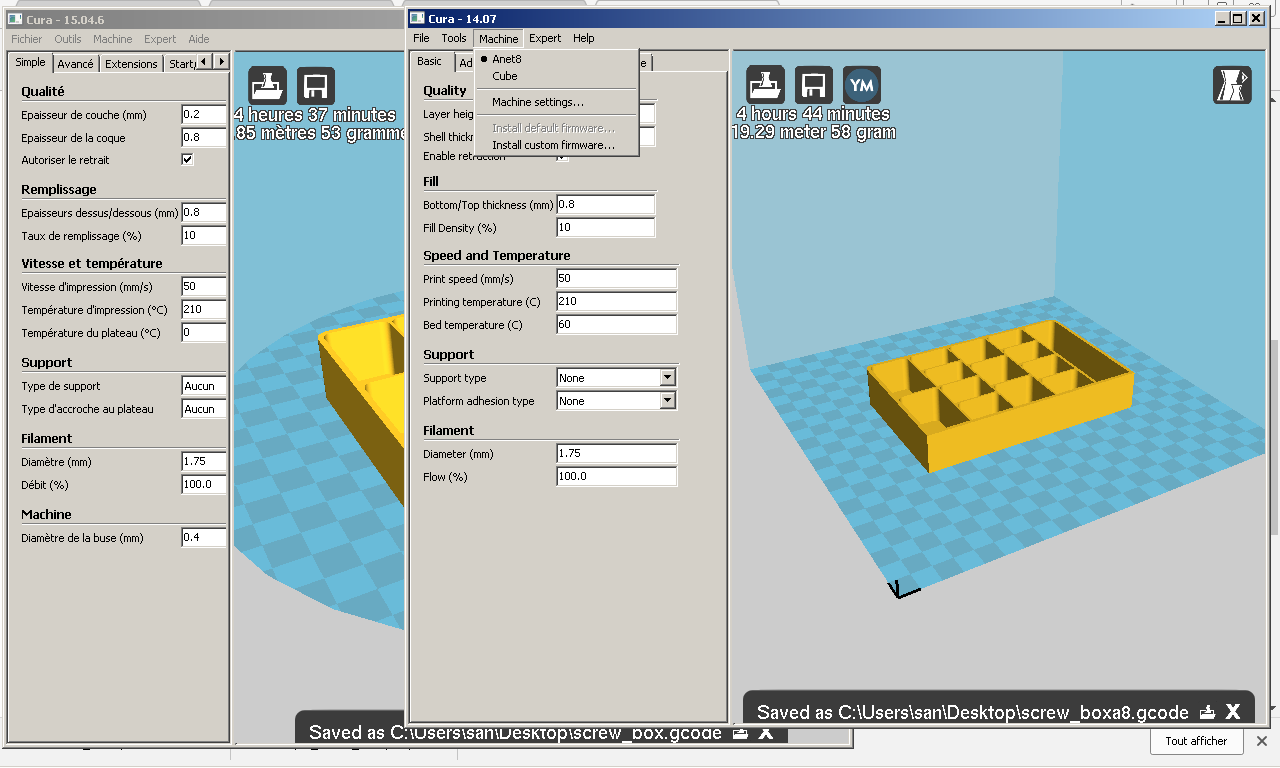1280x768 pixels.
Task: Click the Débit (%) field
Action: pyautogui.click(x=204, y=484)
